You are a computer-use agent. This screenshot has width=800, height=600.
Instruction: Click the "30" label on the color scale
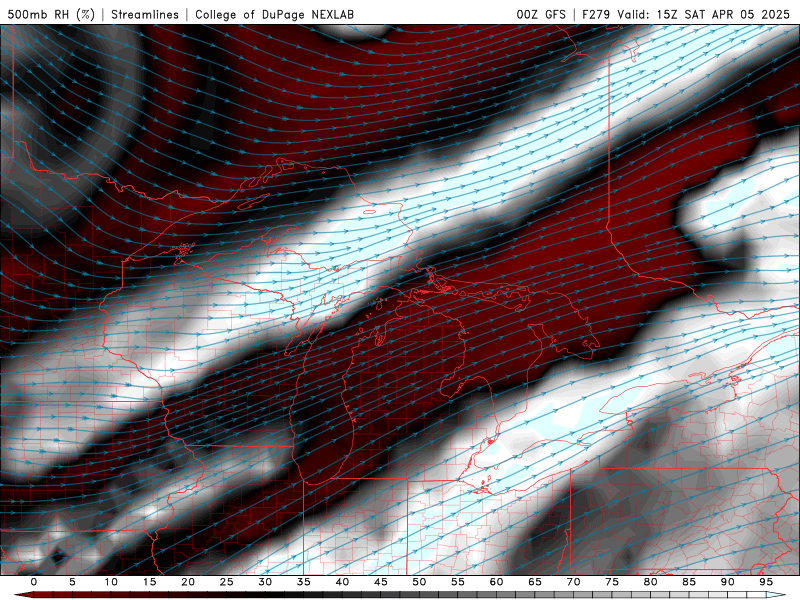[265, 582]
